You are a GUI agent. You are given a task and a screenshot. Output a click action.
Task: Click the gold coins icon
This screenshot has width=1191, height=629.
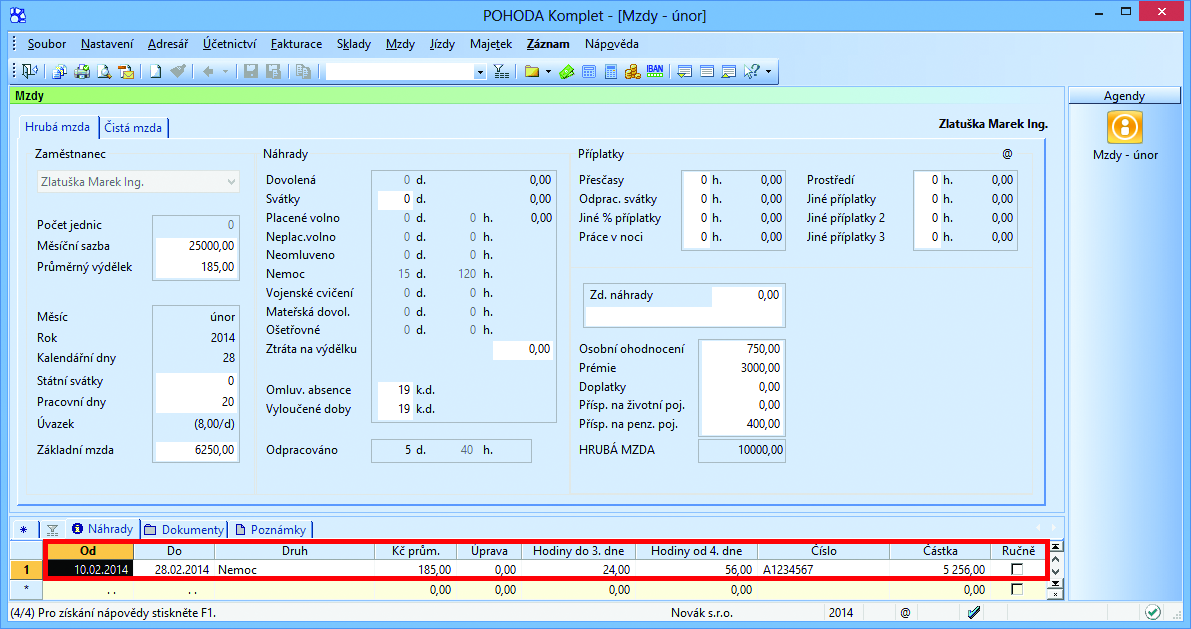(633, 71)
